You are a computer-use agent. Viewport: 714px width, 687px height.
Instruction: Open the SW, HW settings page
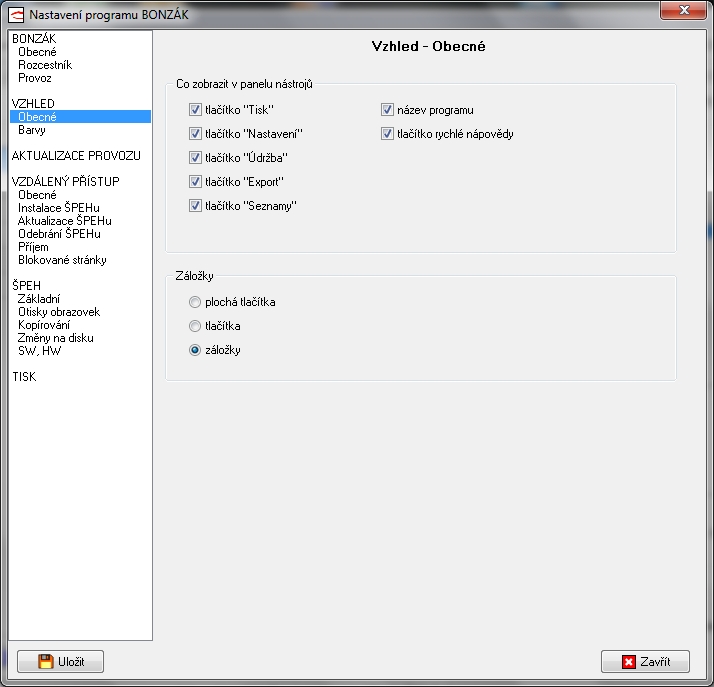tap(40, 351)
